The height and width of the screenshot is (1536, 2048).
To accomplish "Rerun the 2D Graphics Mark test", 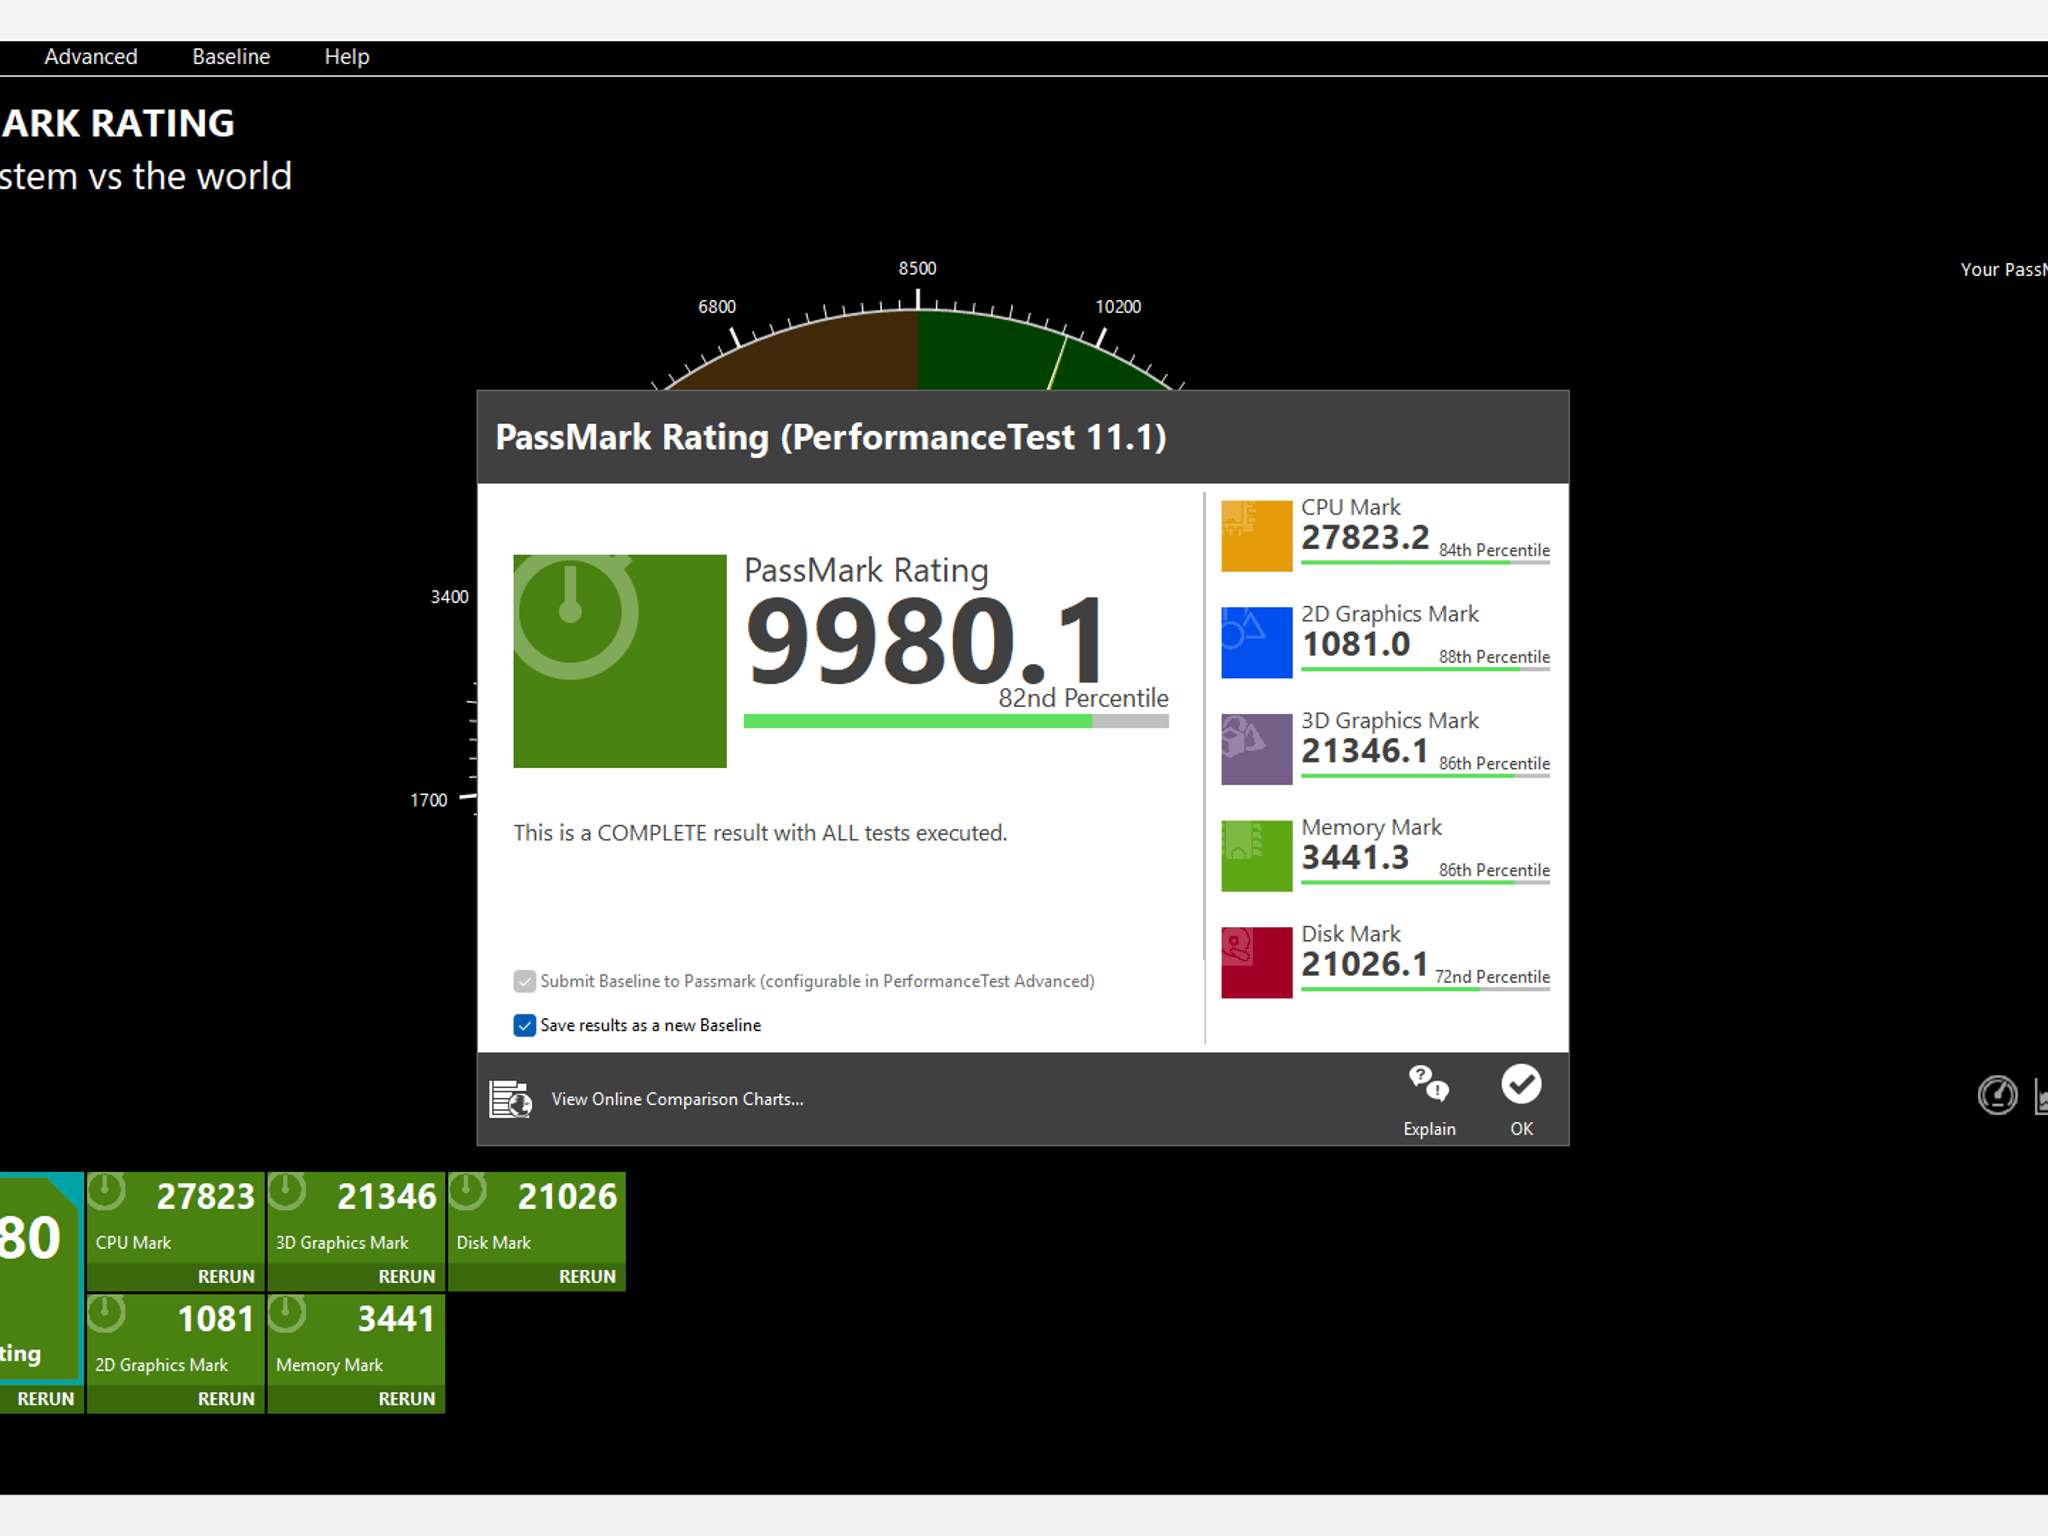I will tap(226, 1399).
